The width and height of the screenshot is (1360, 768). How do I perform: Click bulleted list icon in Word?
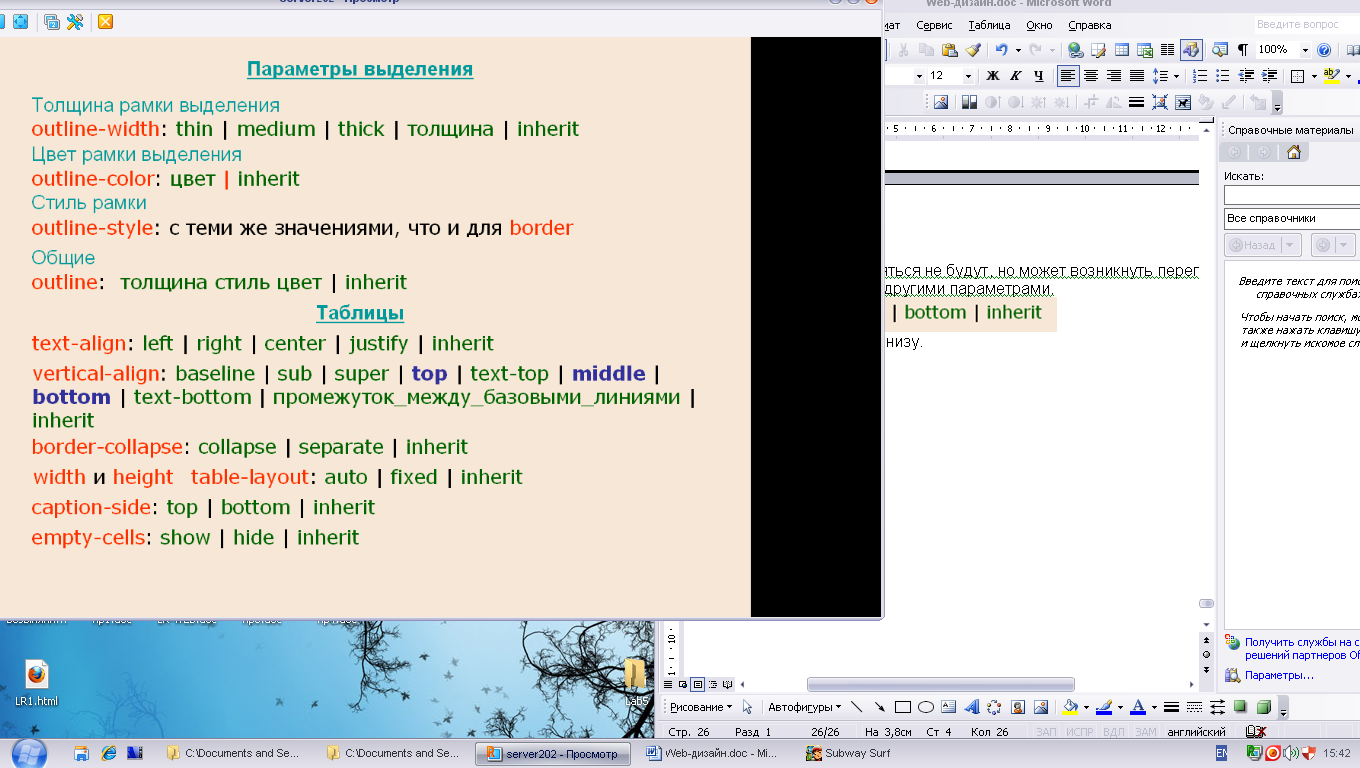click(x=1224, y=76)
